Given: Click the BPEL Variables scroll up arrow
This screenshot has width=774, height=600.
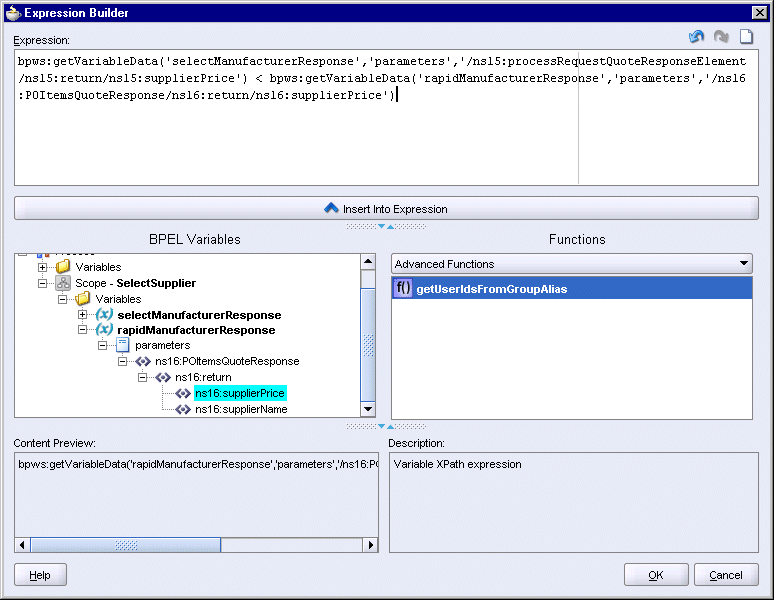Looking at the screenshot, I should pos(368,262).
